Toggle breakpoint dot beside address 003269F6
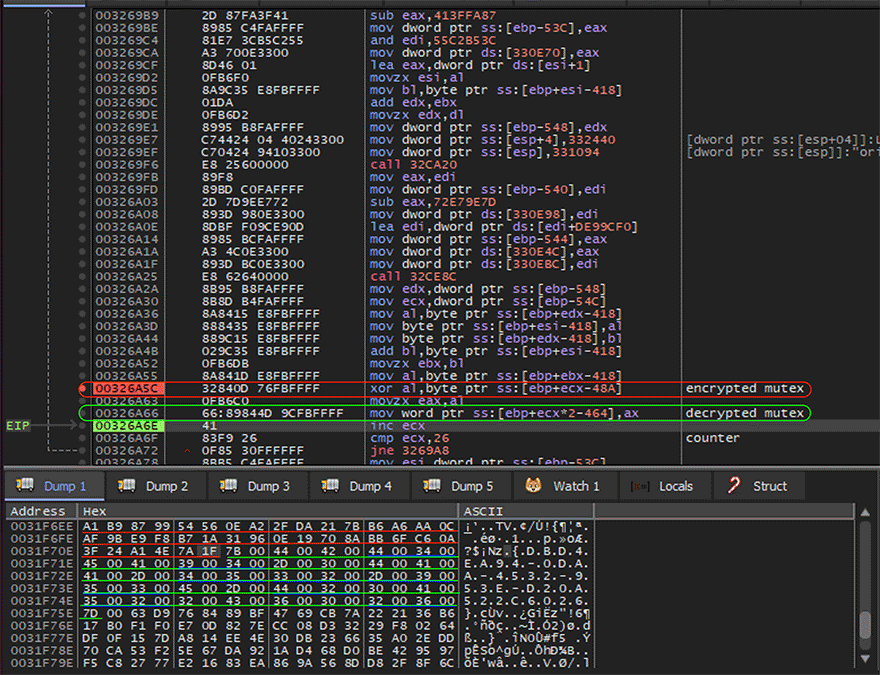The image size is (880, 675). [82, 164]
